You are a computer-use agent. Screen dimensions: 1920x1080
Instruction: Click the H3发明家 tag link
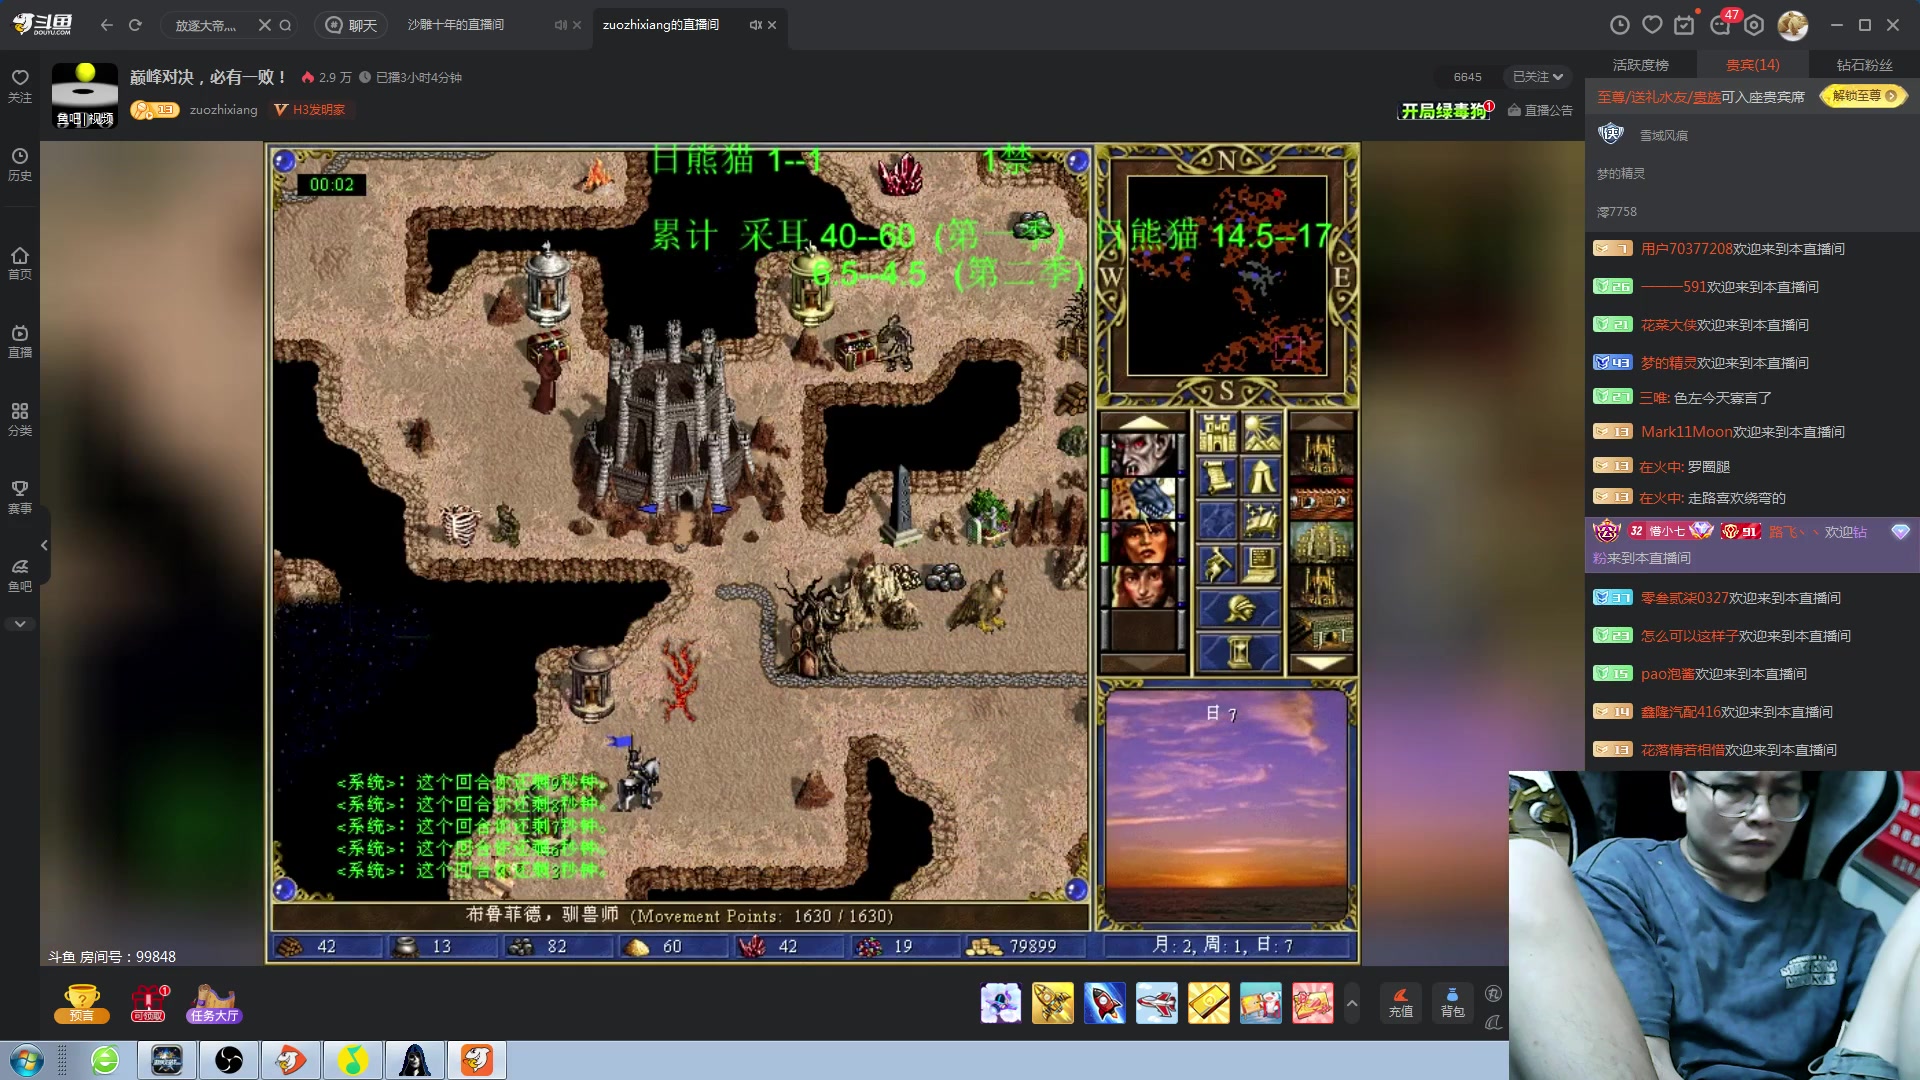(310, 110)
